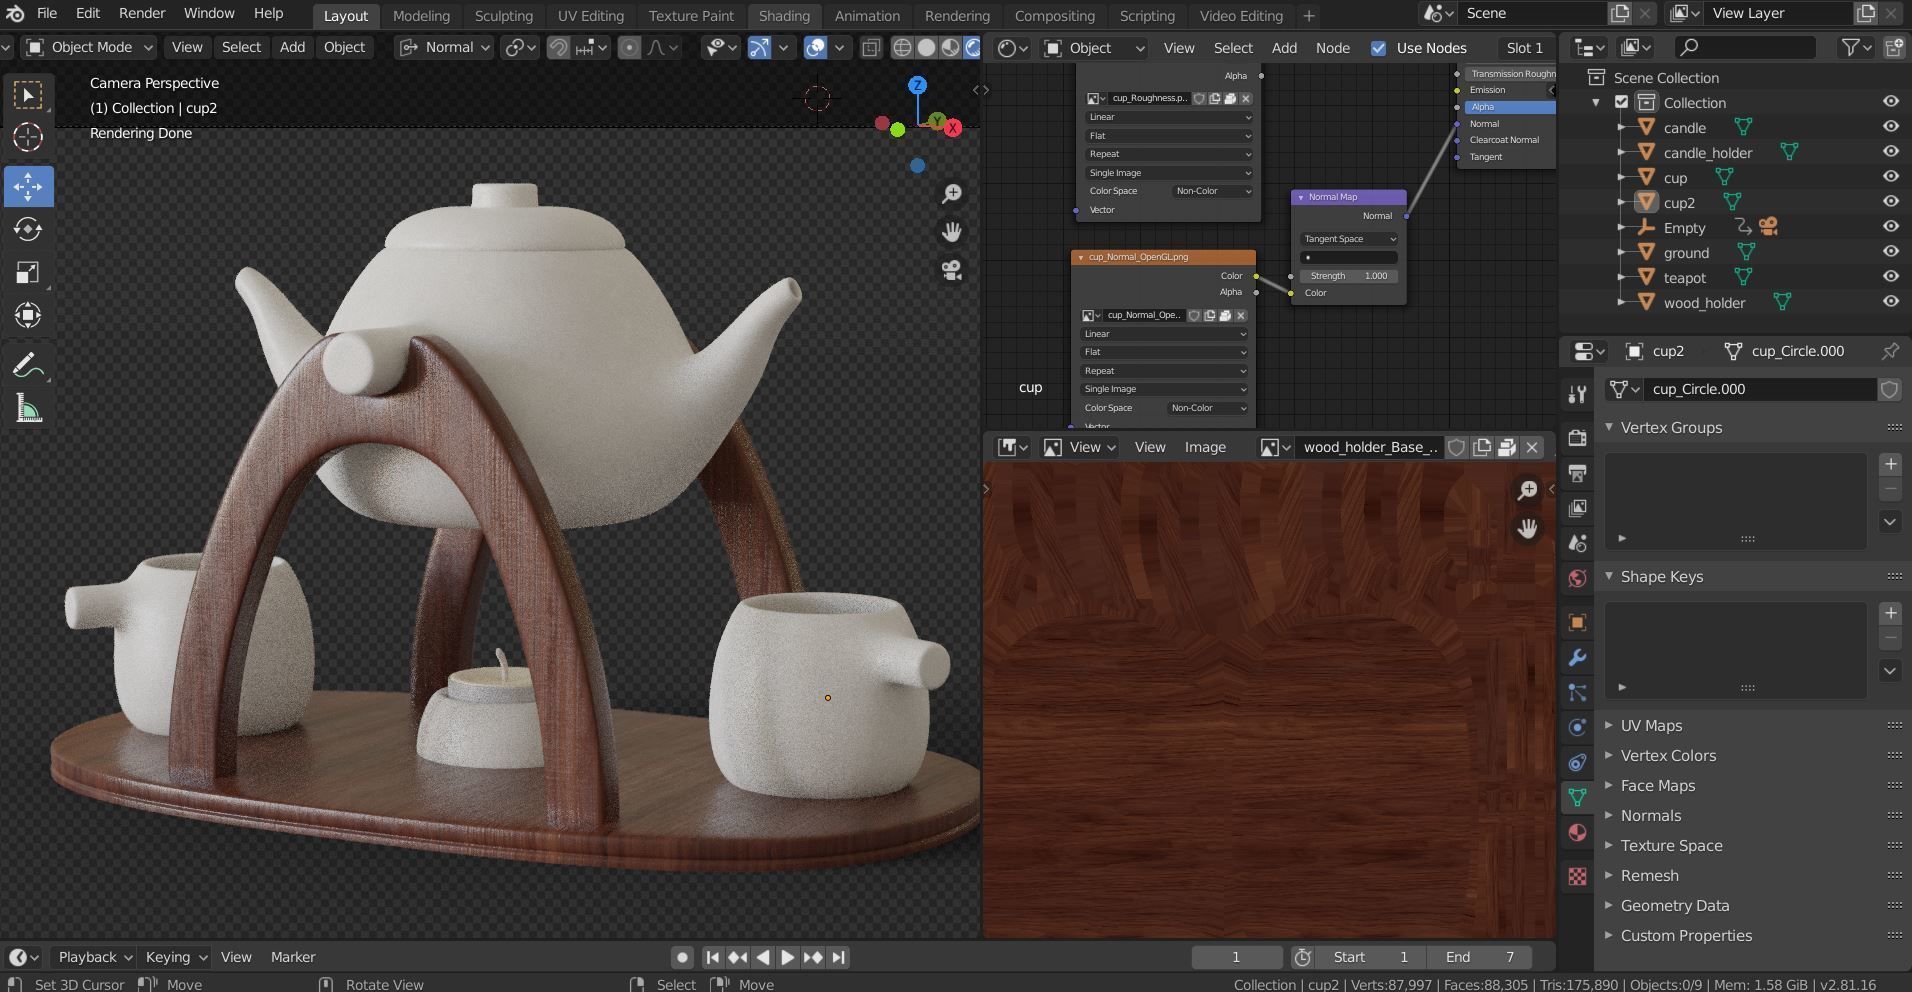Open the Texture properties tab
1912x992 pixels.
coord(1577,876)
